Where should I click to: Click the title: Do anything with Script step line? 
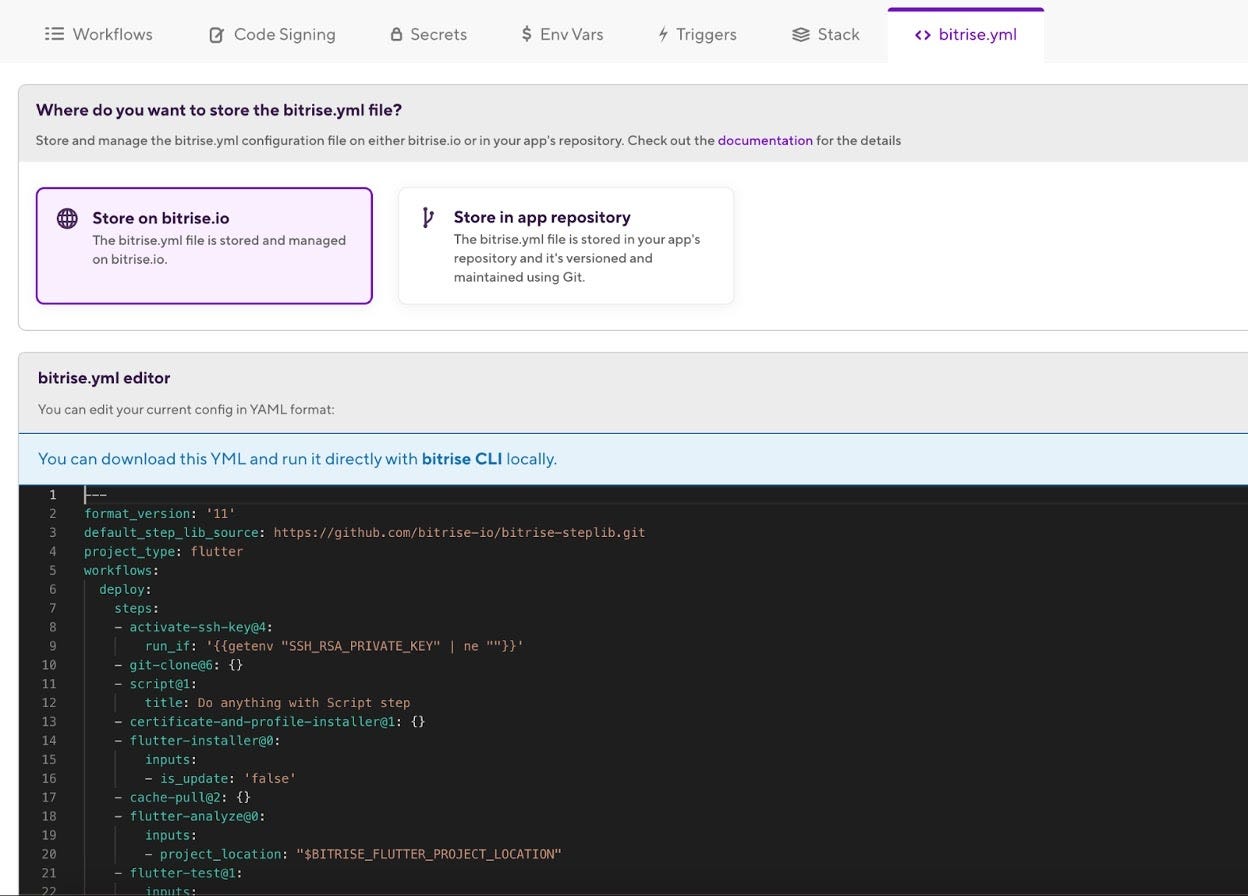pyautogui.click(x=278, y=703)
